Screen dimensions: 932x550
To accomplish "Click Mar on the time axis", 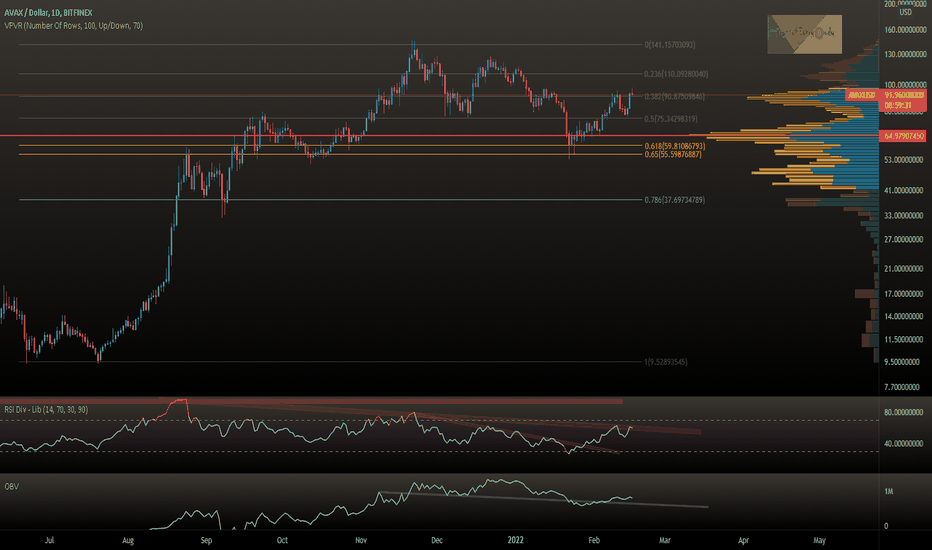I will click(x=665, y=540).
